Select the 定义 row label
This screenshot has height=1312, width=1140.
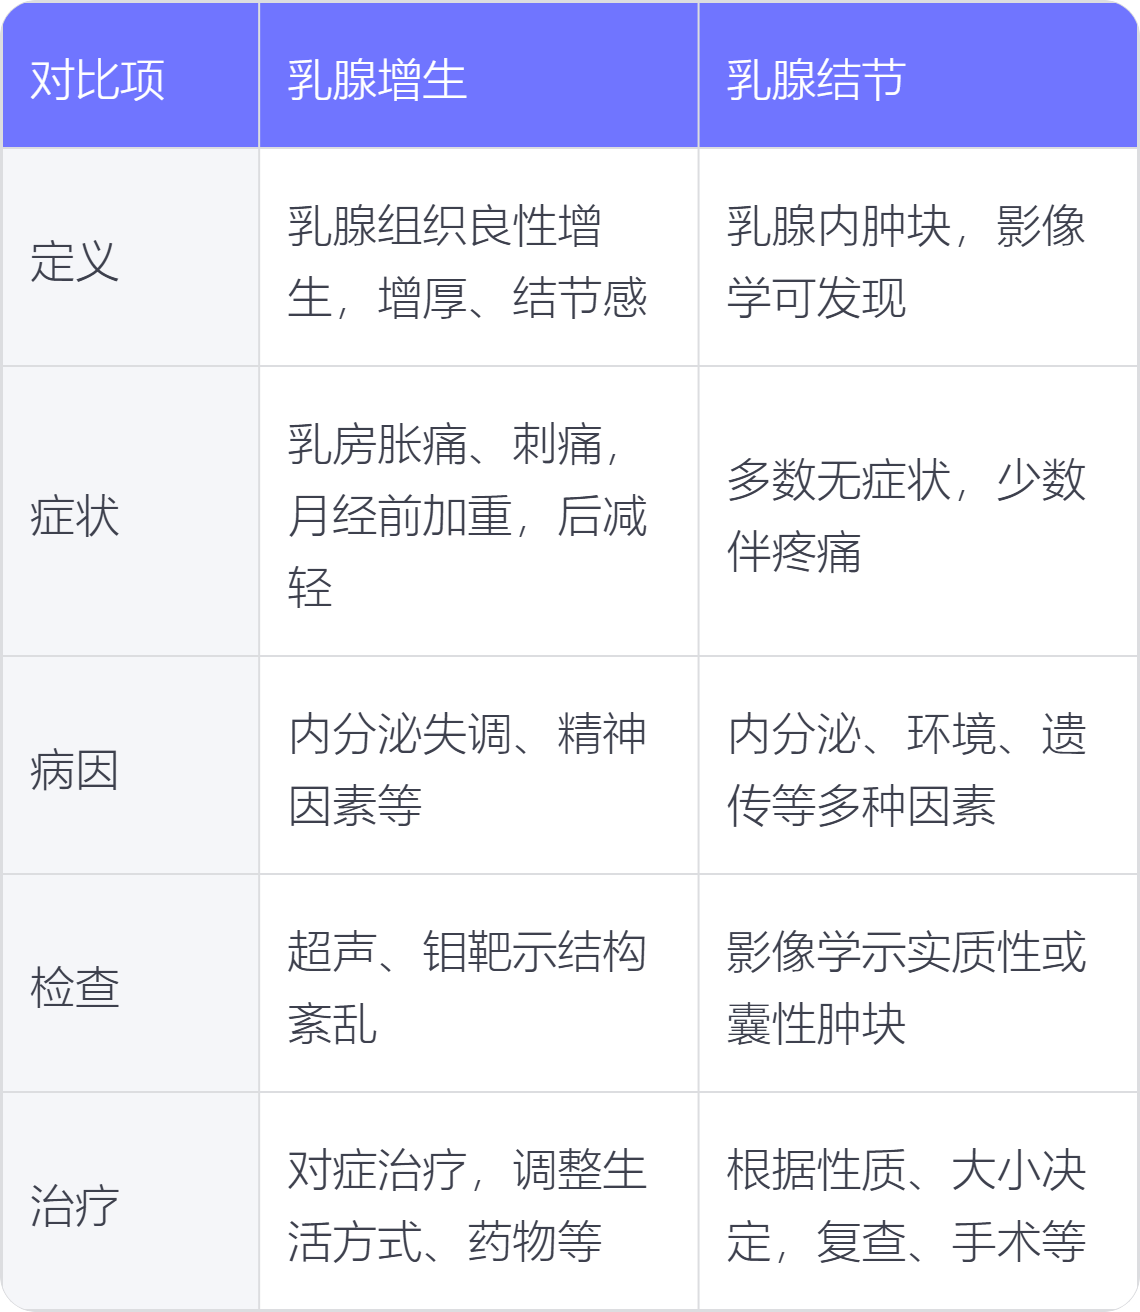tap(75, 262)
